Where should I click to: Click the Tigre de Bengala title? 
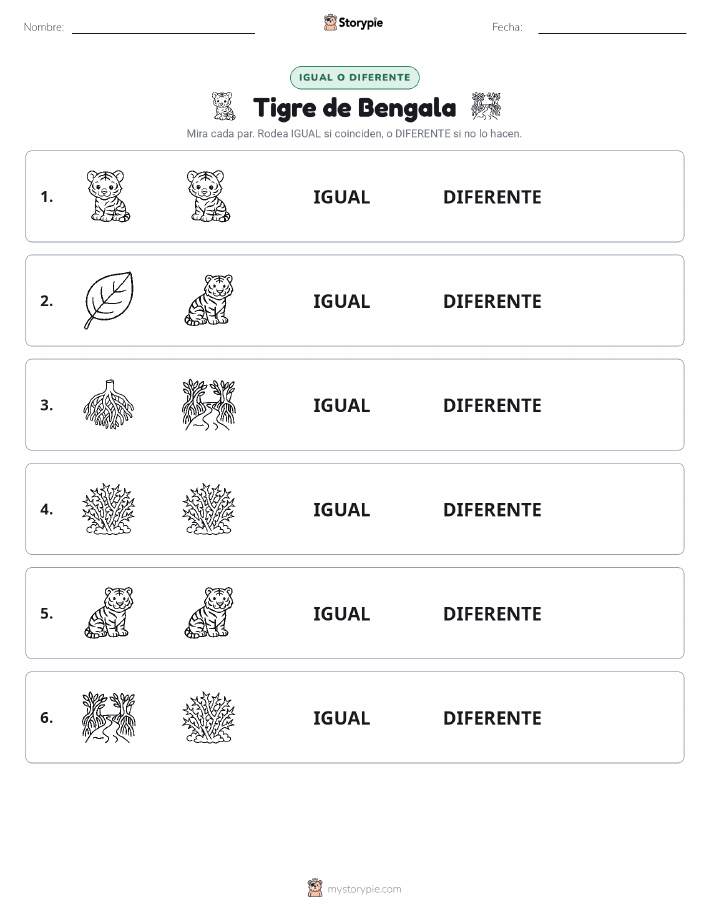pyautogui.click(x=354, y=108)
